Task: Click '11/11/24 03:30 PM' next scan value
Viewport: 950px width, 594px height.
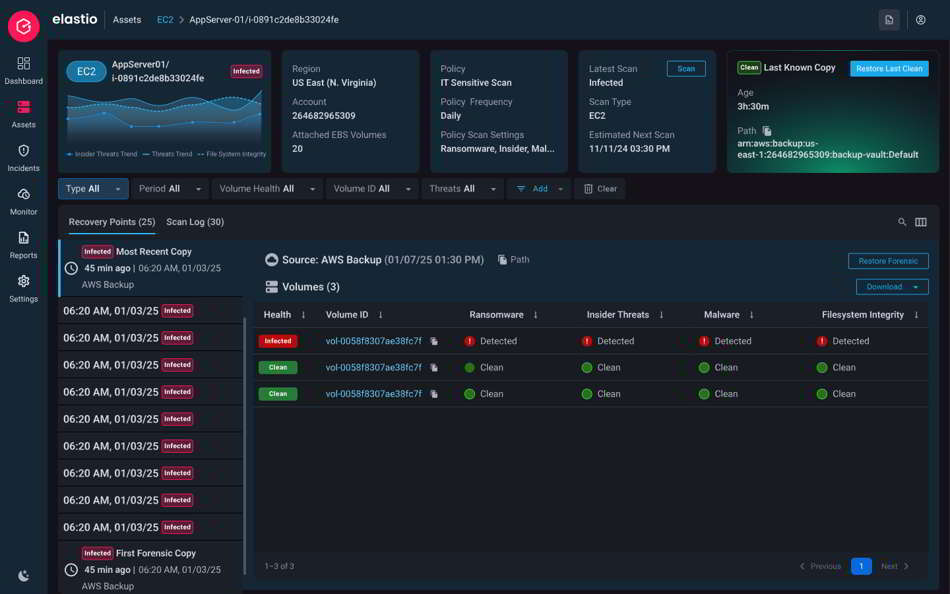Action: point(629,149)
